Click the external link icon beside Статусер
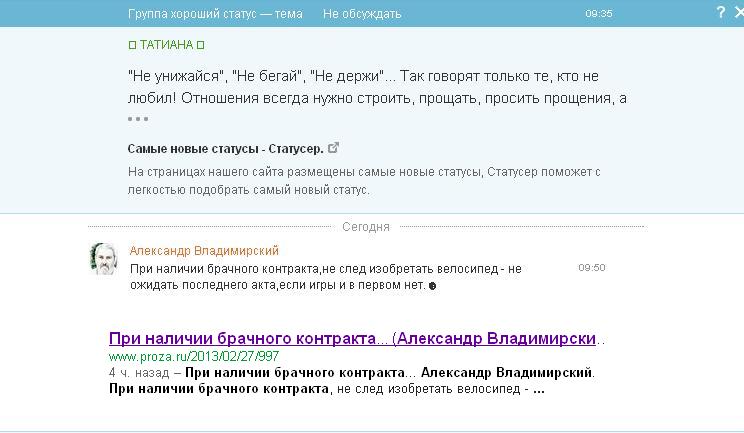The width and height of the screenshot is (744, 433). point(334,148)
